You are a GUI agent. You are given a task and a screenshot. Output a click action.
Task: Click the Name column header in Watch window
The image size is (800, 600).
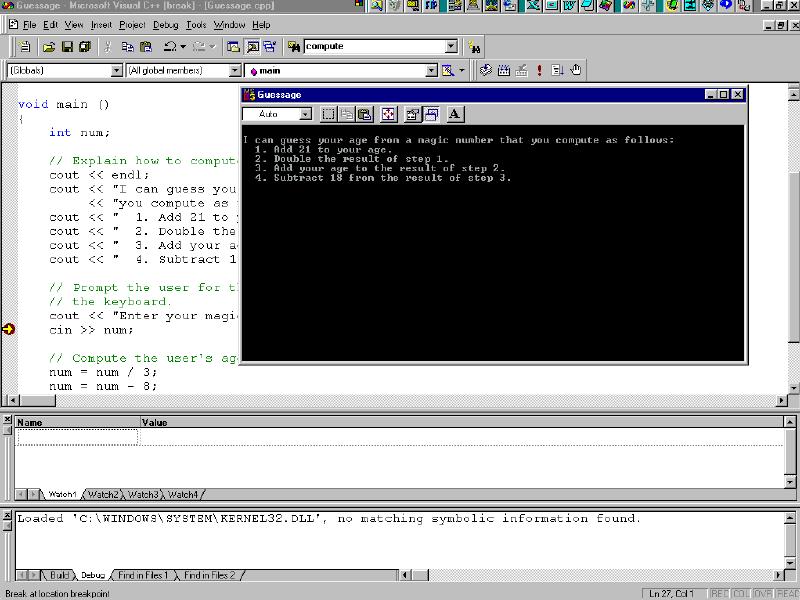pyautogui.click(x=78, y=422)
